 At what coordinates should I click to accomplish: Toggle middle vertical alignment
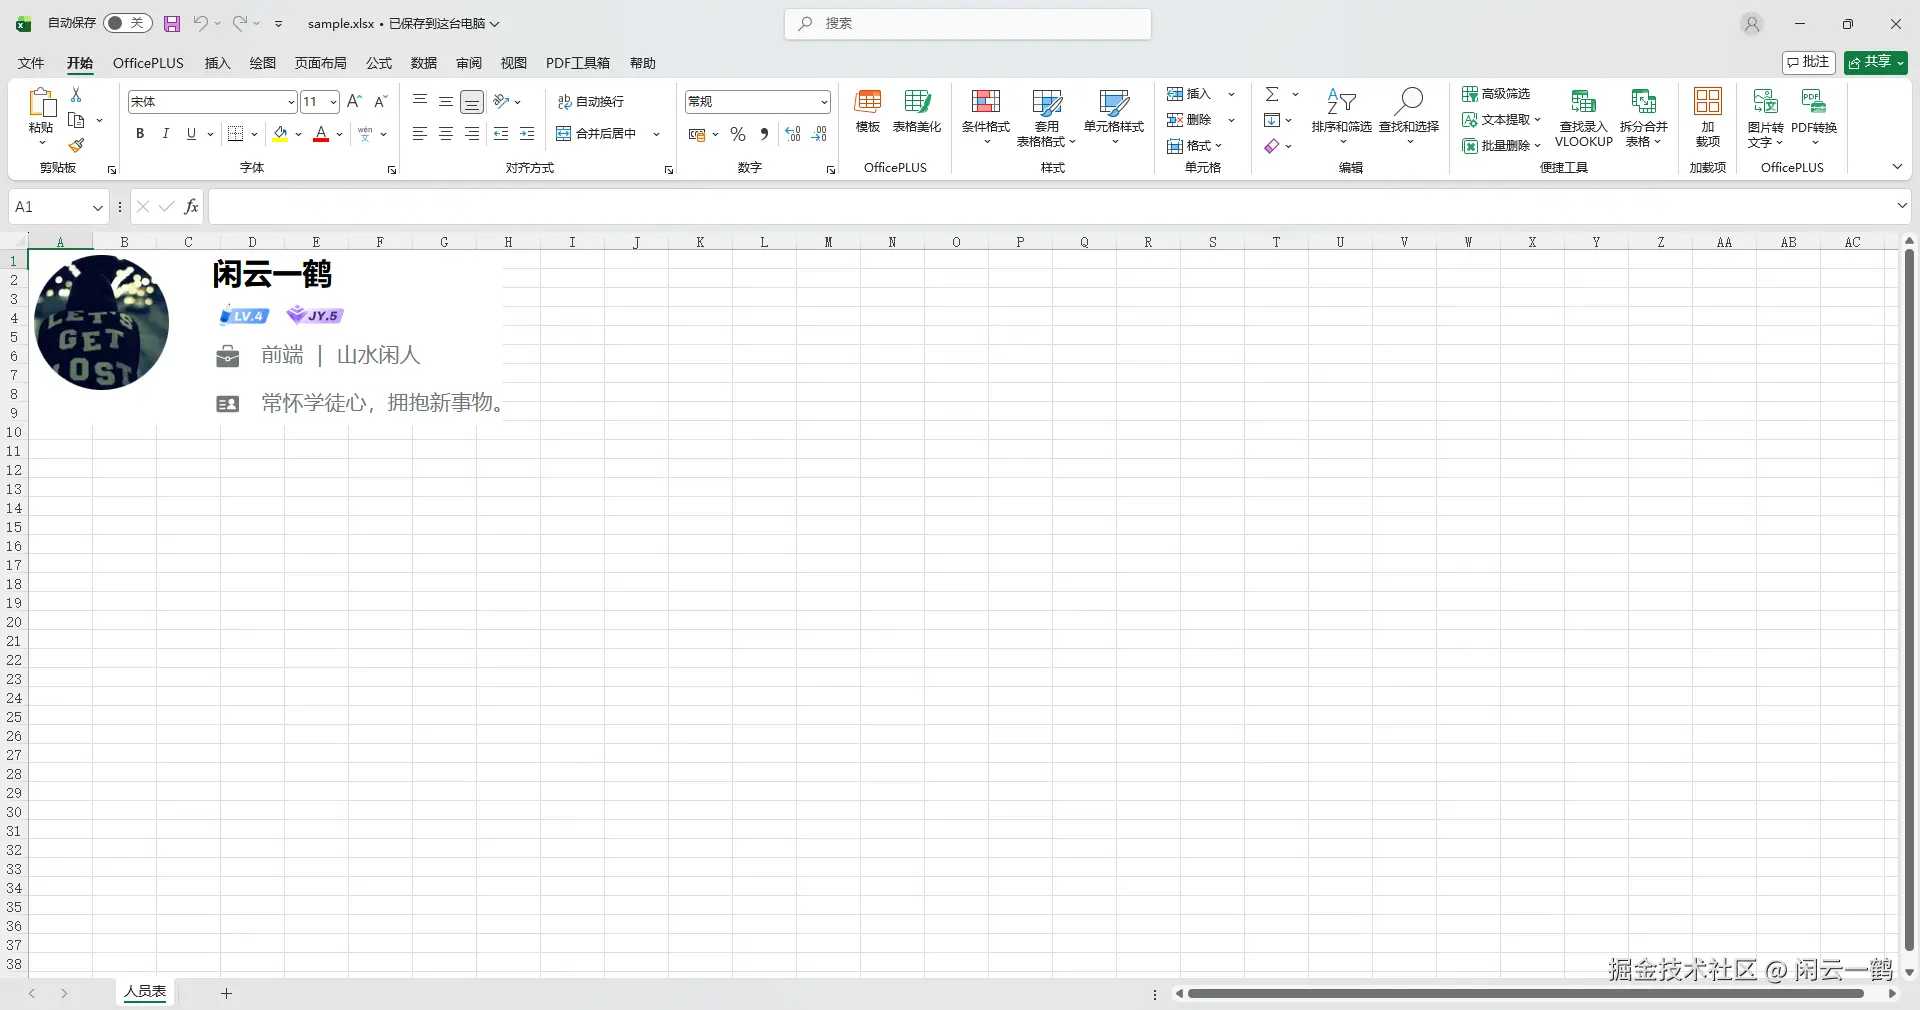[446, 101]
